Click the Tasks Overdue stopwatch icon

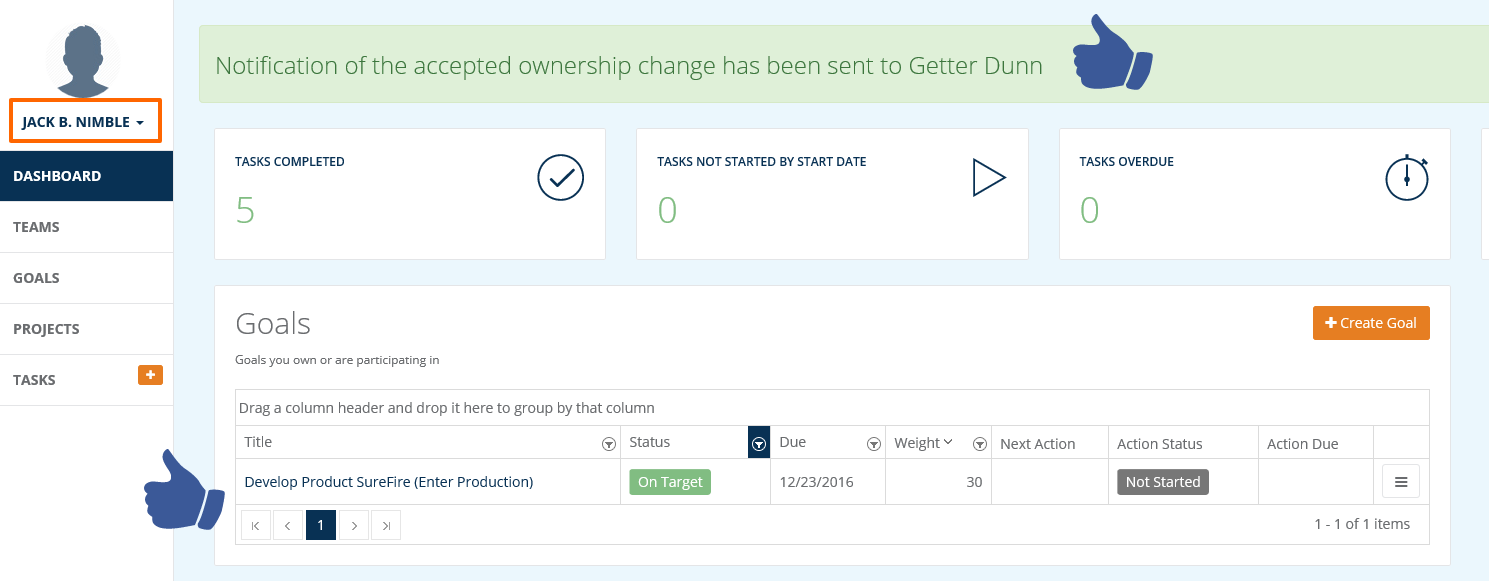click(1407, 178)
